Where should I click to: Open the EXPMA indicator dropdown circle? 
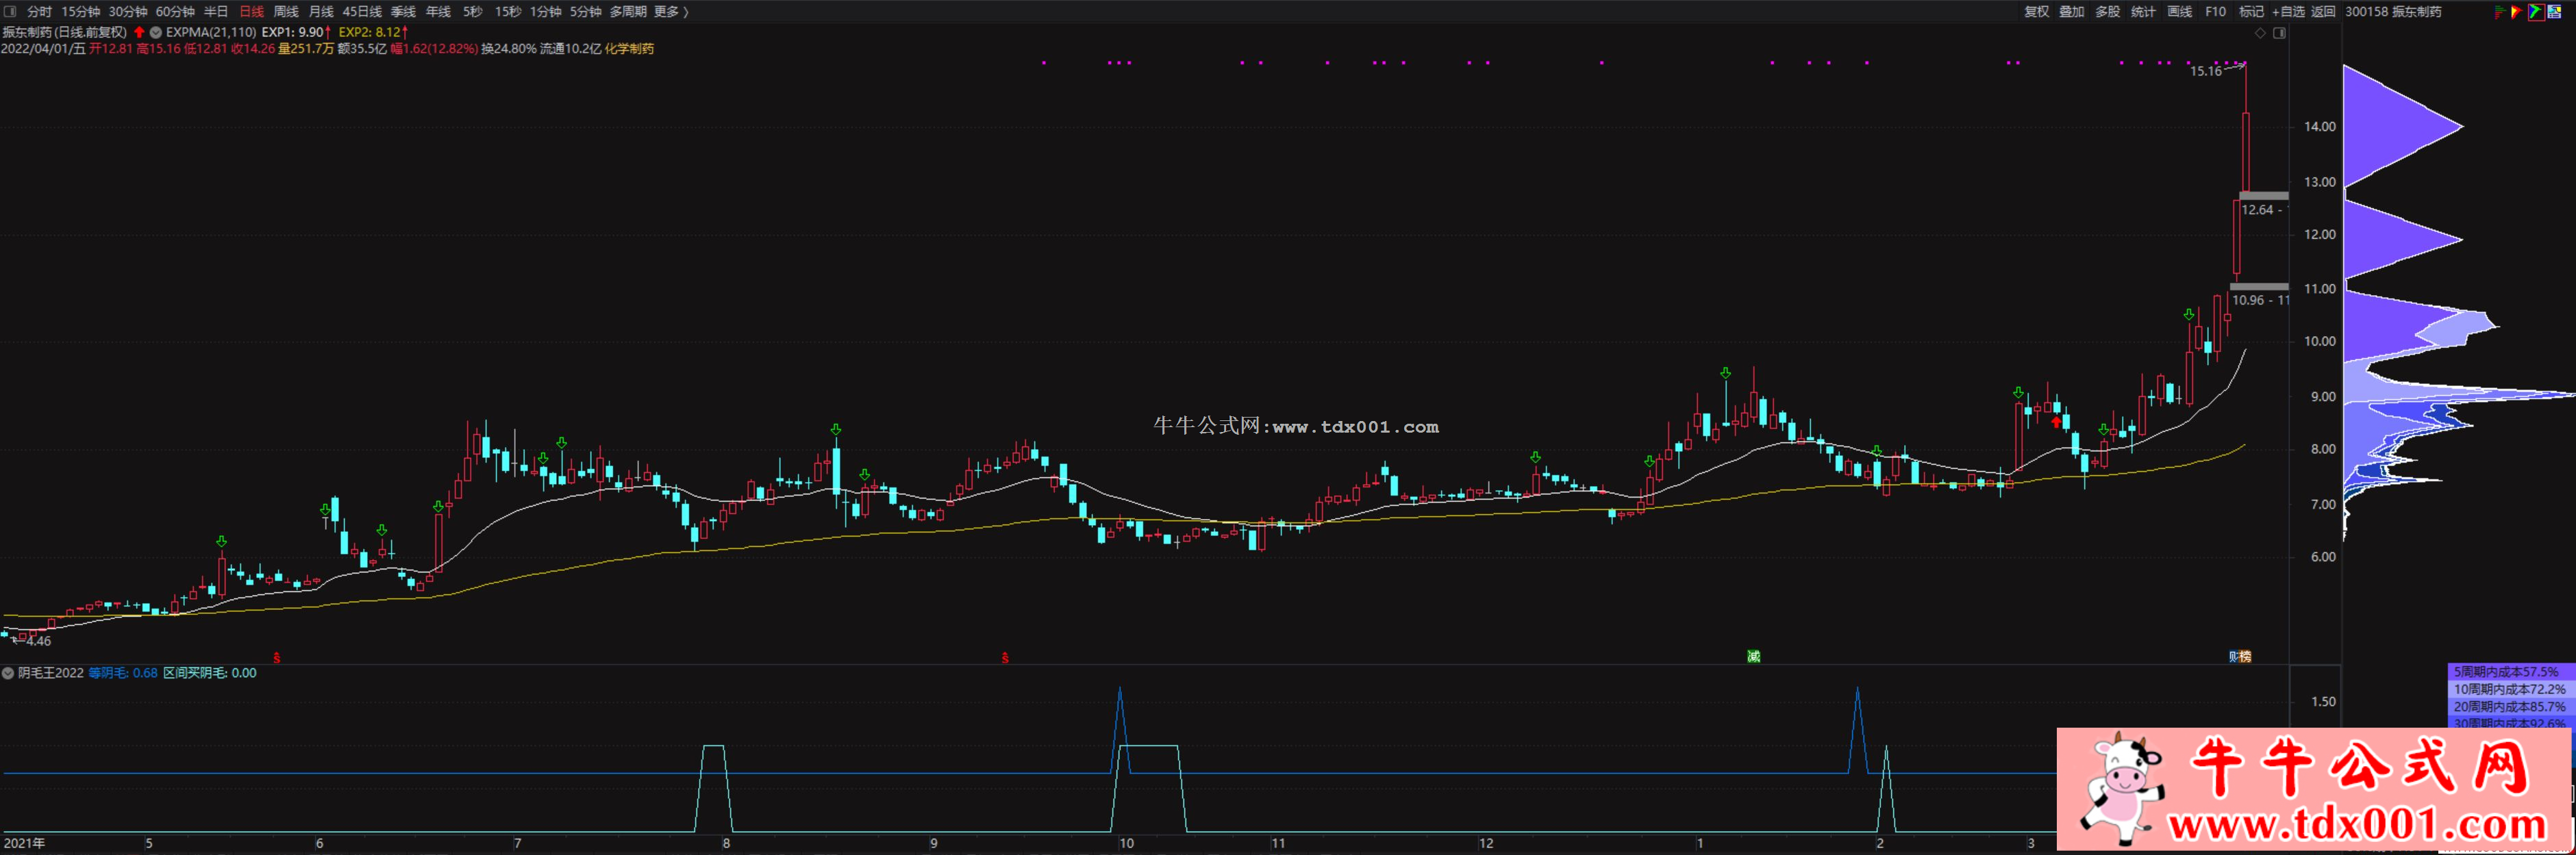click(x=156, y=32)
